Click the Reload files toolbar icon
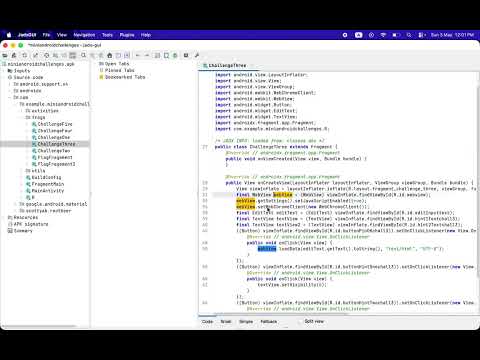 click(25, 55)
